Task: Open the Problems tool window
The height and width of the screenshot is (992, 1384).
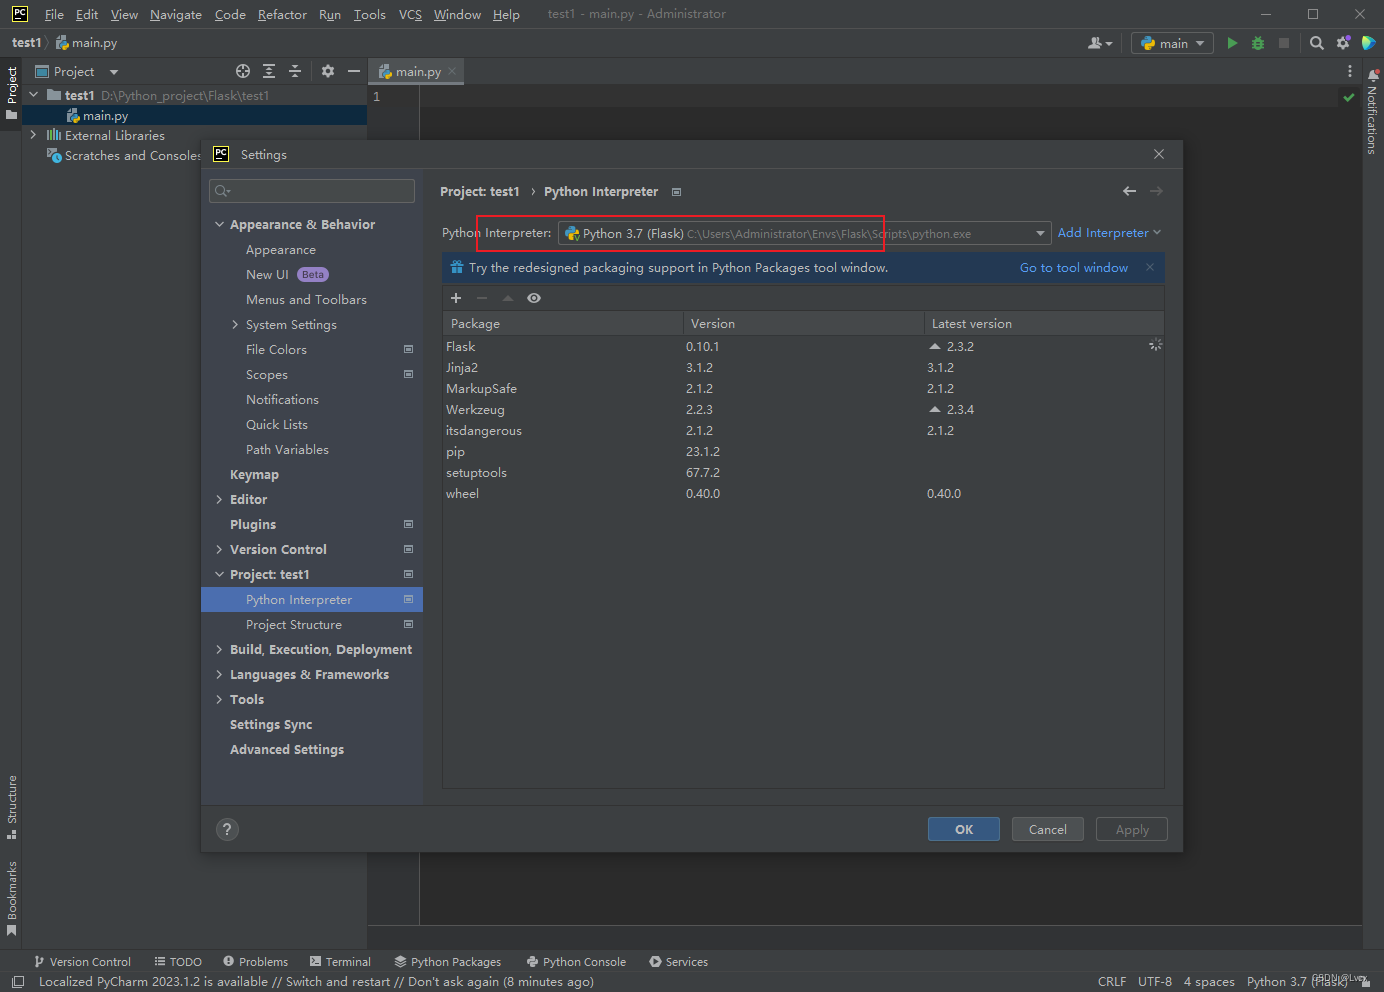Action: [256, 962]
